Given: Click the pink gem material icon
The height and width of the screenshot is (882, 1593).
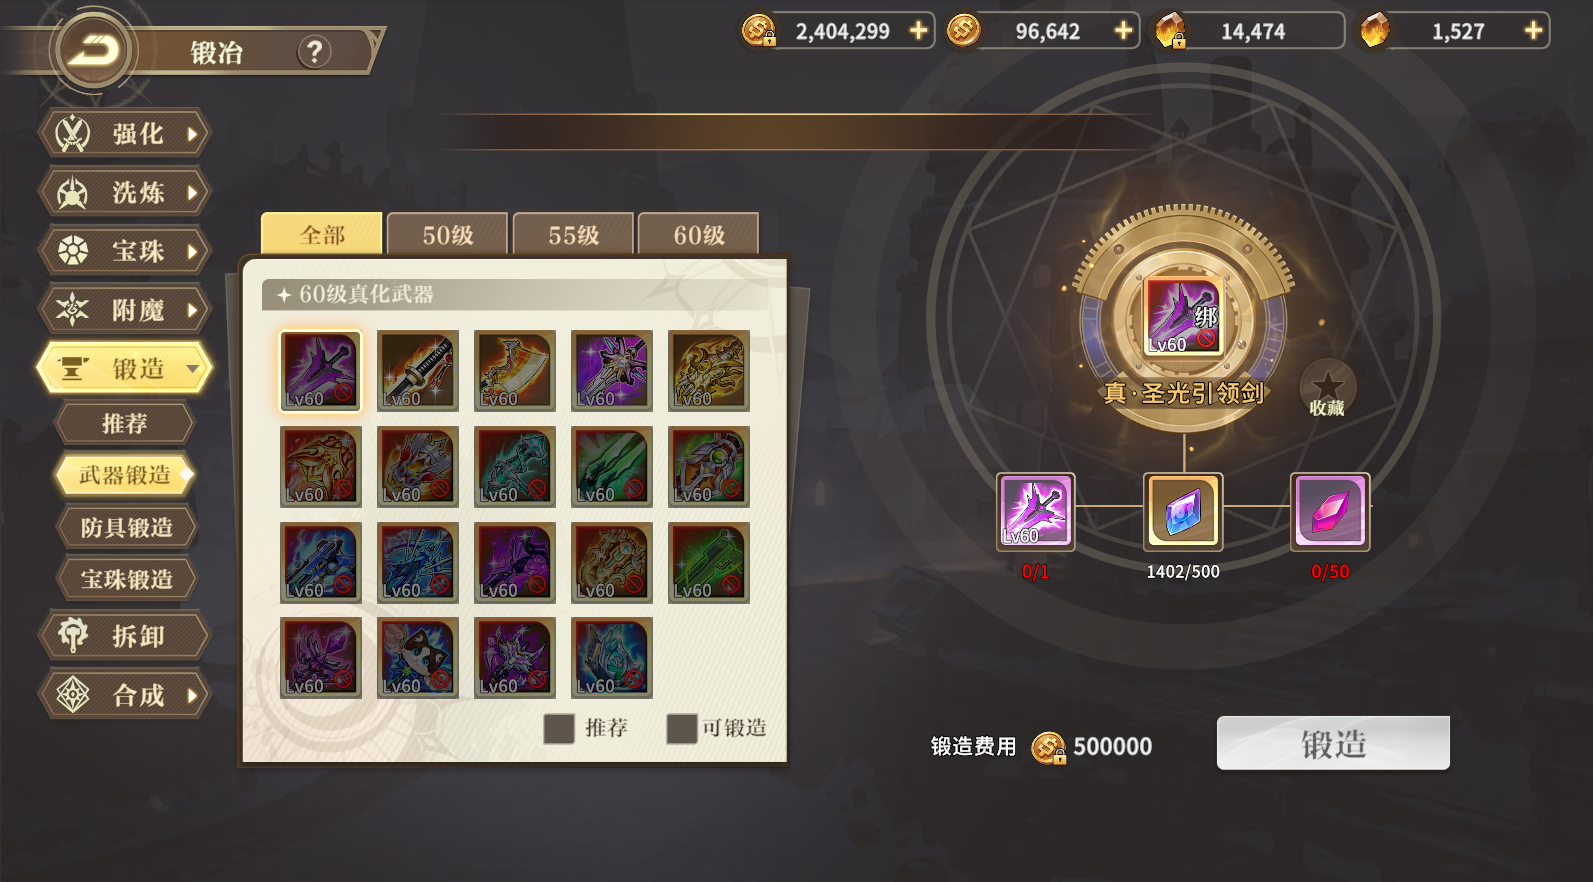Looking at the screenshot, I should tap(1330, 512).
